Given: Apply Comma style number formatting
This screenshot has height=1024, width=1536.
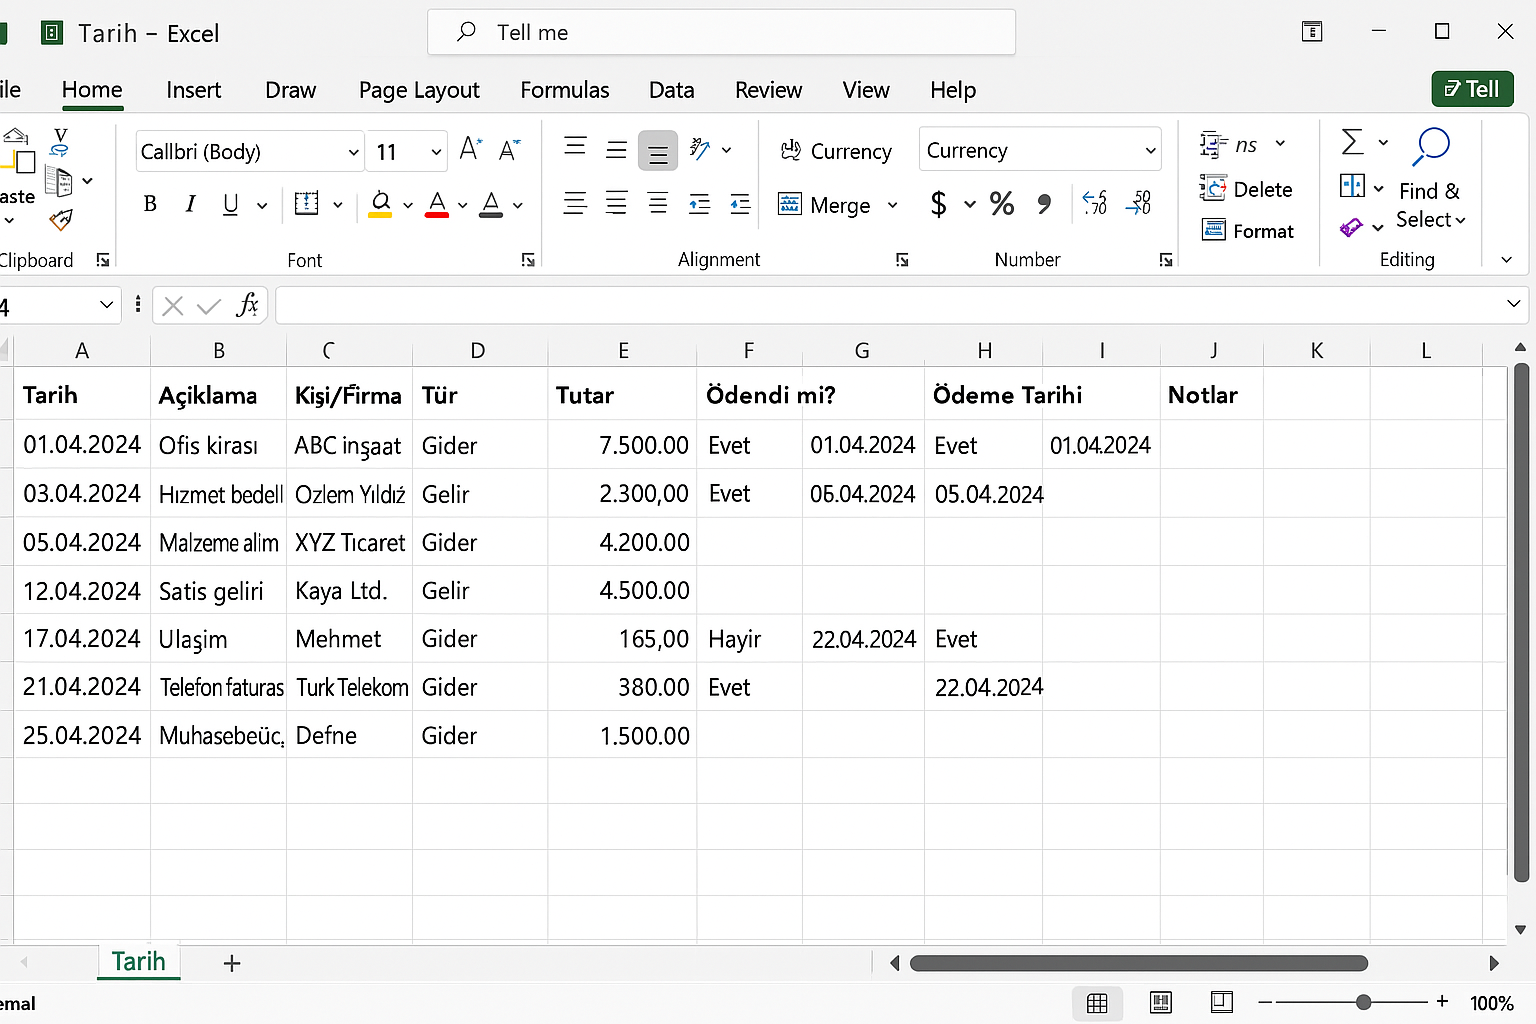Looking at the screenshot, I should 1044,204.
